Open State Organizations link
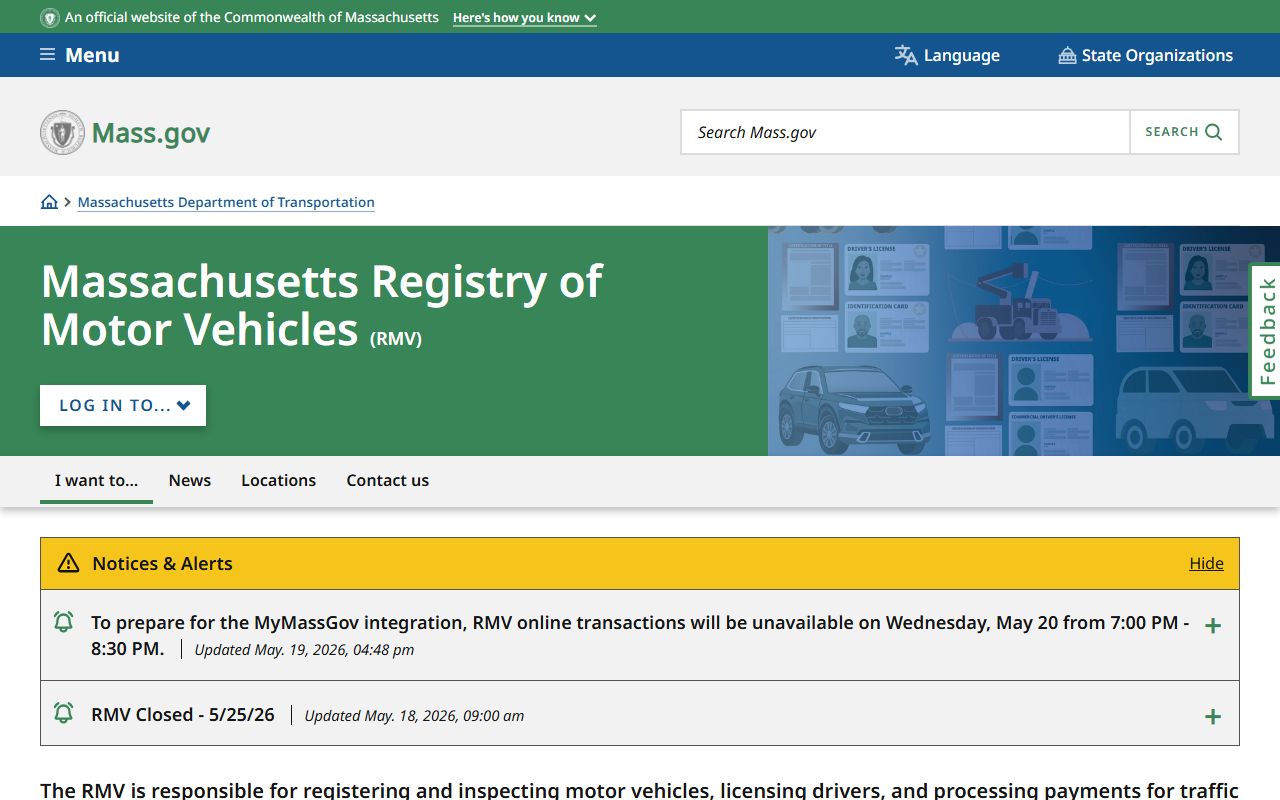 click(x=1146, y=55)
